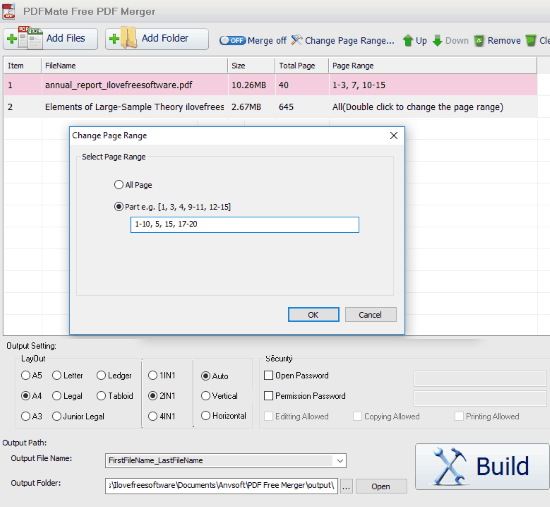Remove the selected file
The width and height of the screenshot is (550, 507).
coord(497,41)
